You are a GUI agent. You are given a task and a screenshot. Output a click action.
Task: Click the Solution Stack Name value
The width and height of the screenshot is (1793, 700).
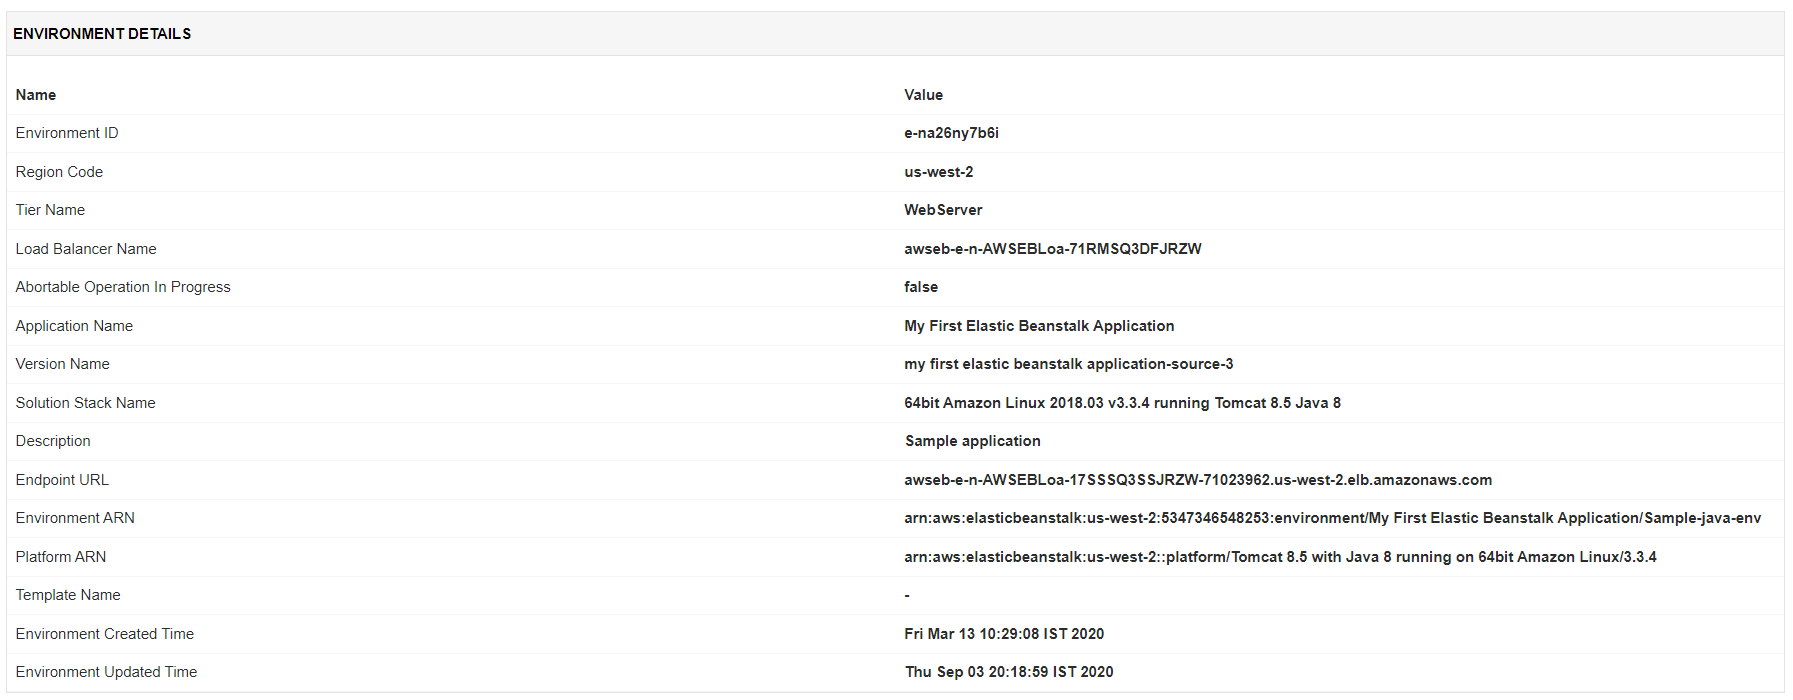(1122, 403)
